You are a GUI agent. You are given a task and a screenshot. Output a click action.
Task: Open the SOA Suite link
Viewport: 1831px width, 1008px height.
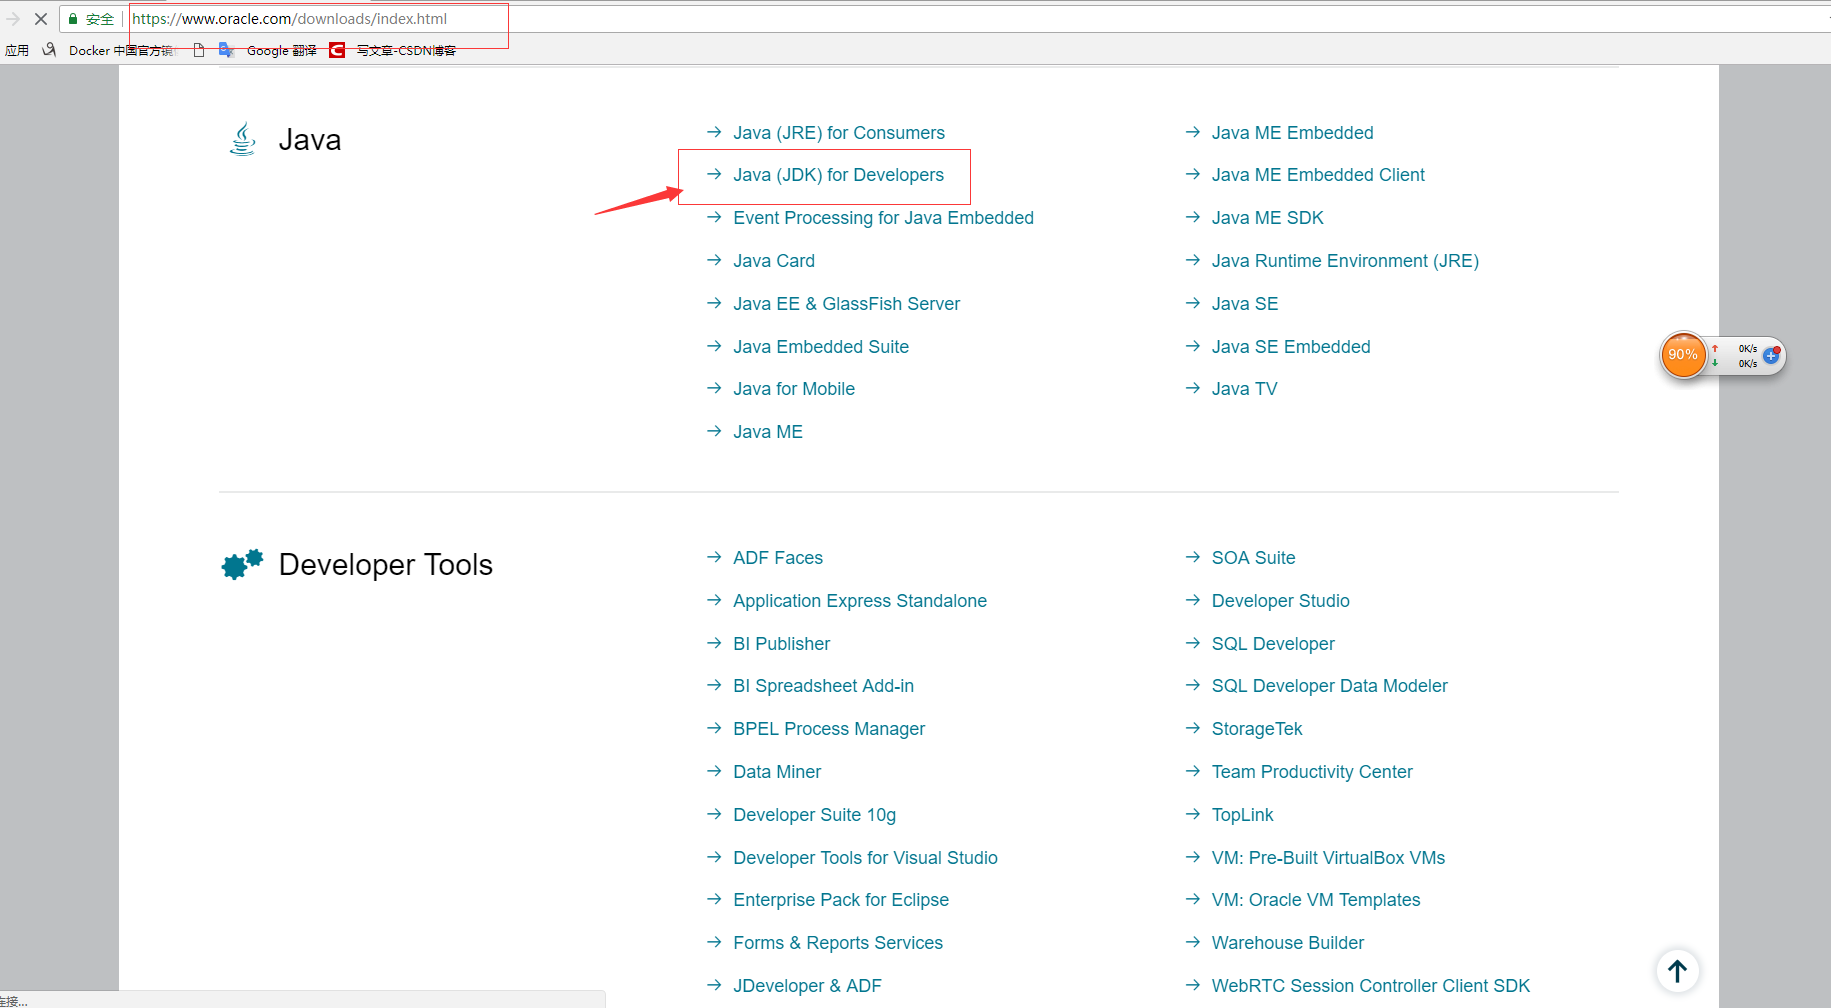click(1254, 558)
